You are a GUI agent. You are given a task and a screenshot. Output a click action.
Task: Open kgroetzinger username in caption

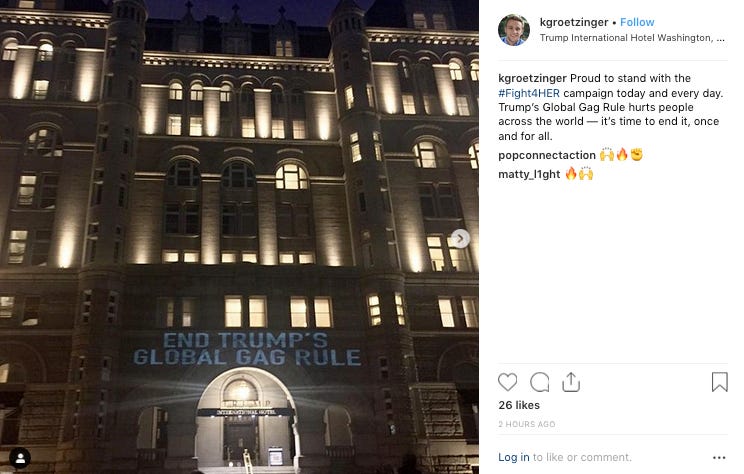(x=532, y=78)
